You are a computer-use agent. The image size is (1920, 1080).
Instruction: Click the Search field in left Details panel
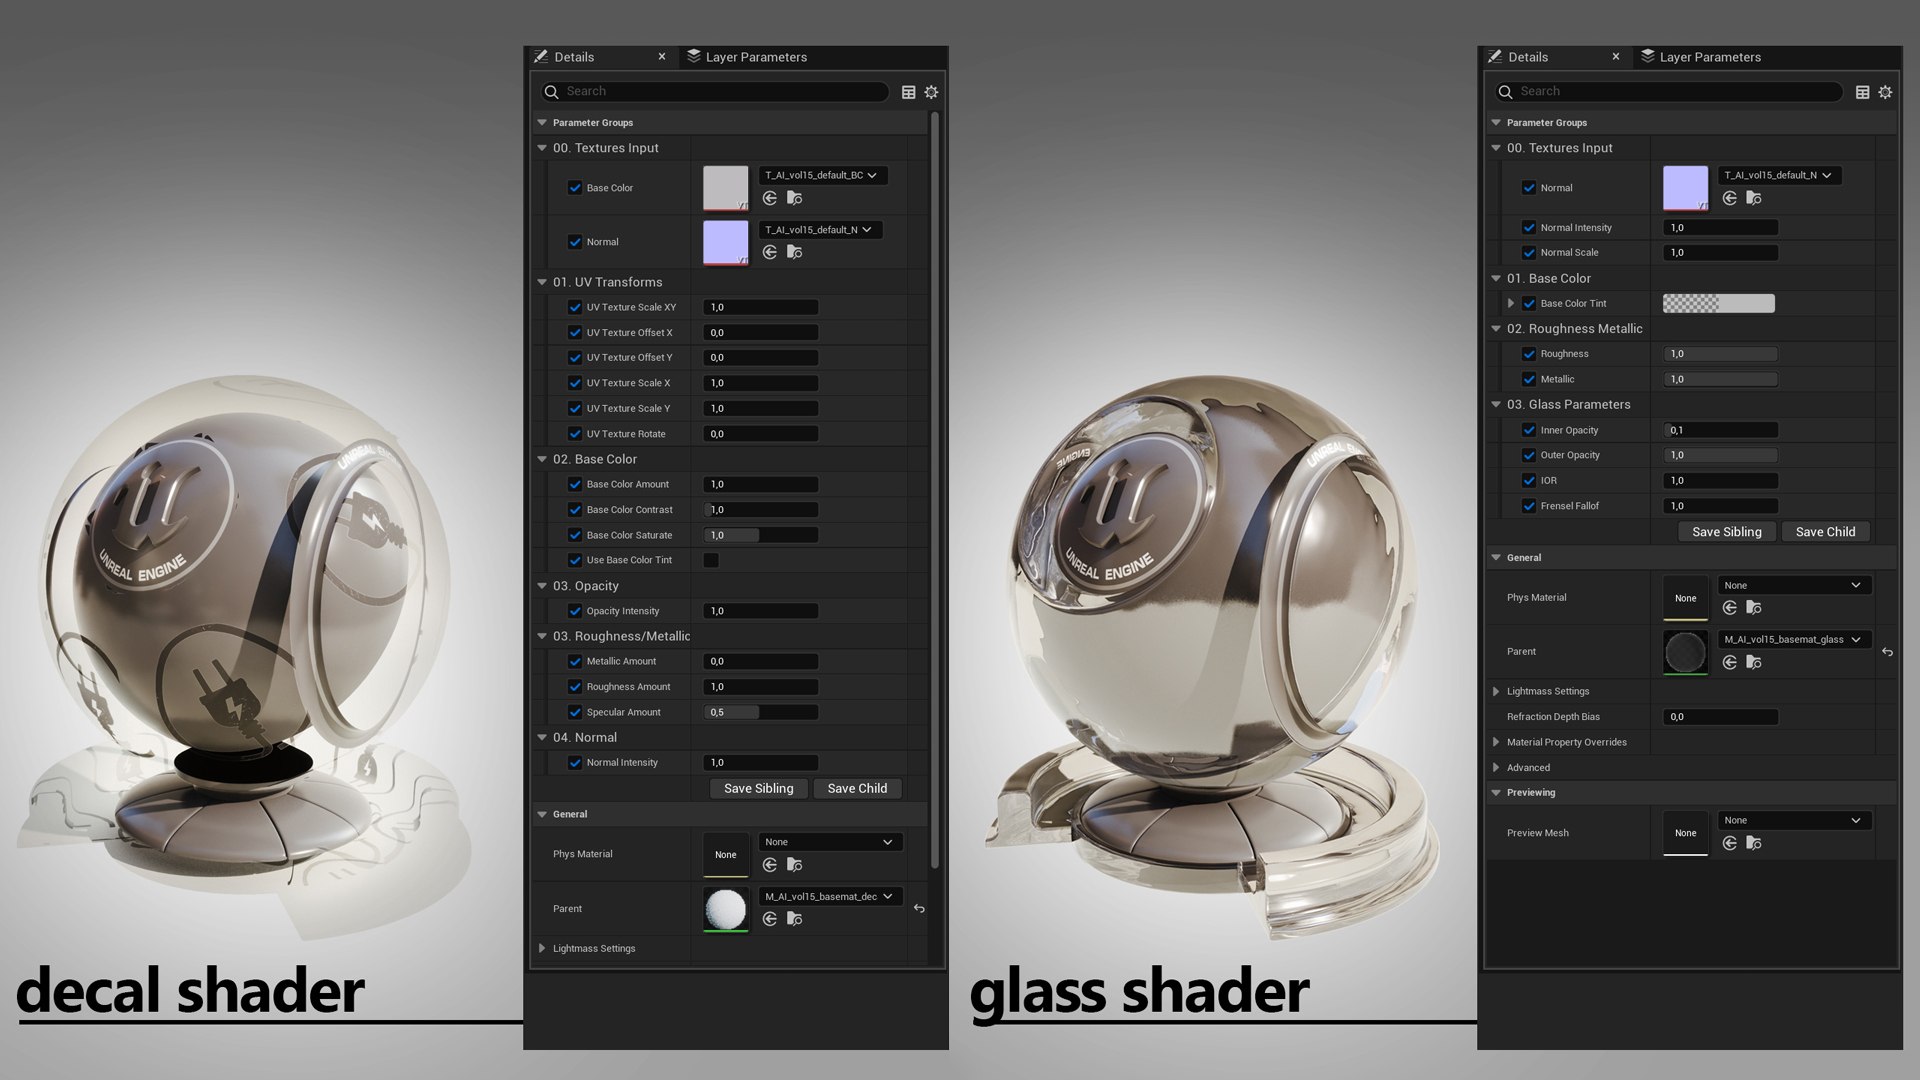pos(720,91)
